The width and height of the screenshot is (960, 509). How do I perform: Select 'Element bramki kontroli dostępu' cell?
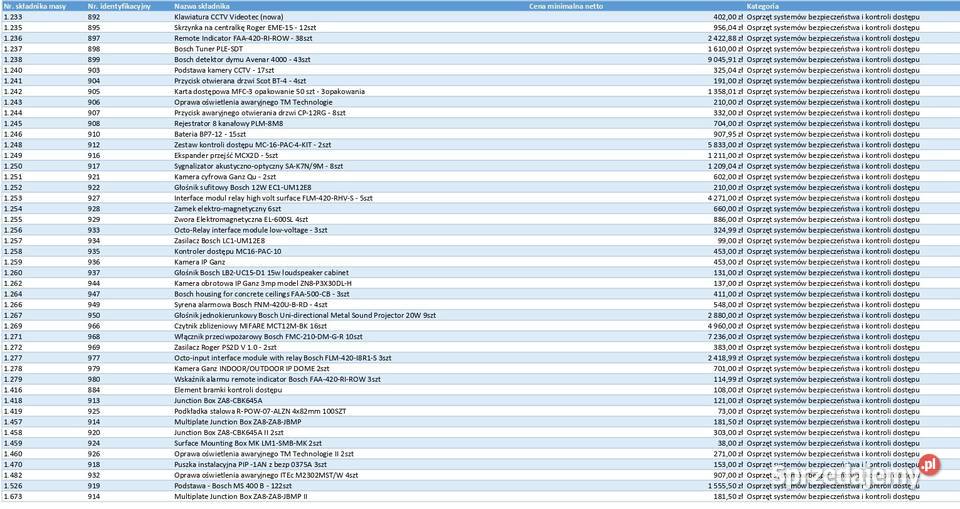[228, 390]
